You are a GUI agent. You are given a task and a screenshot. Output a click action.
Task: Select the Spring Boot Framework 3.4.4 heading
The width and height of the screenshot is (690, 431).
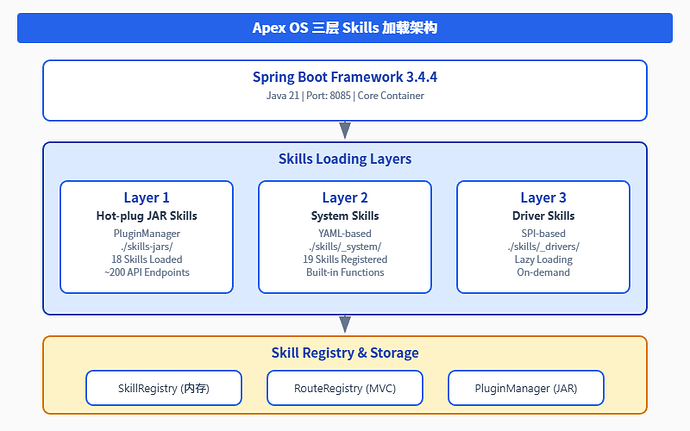tap(345, 77)
